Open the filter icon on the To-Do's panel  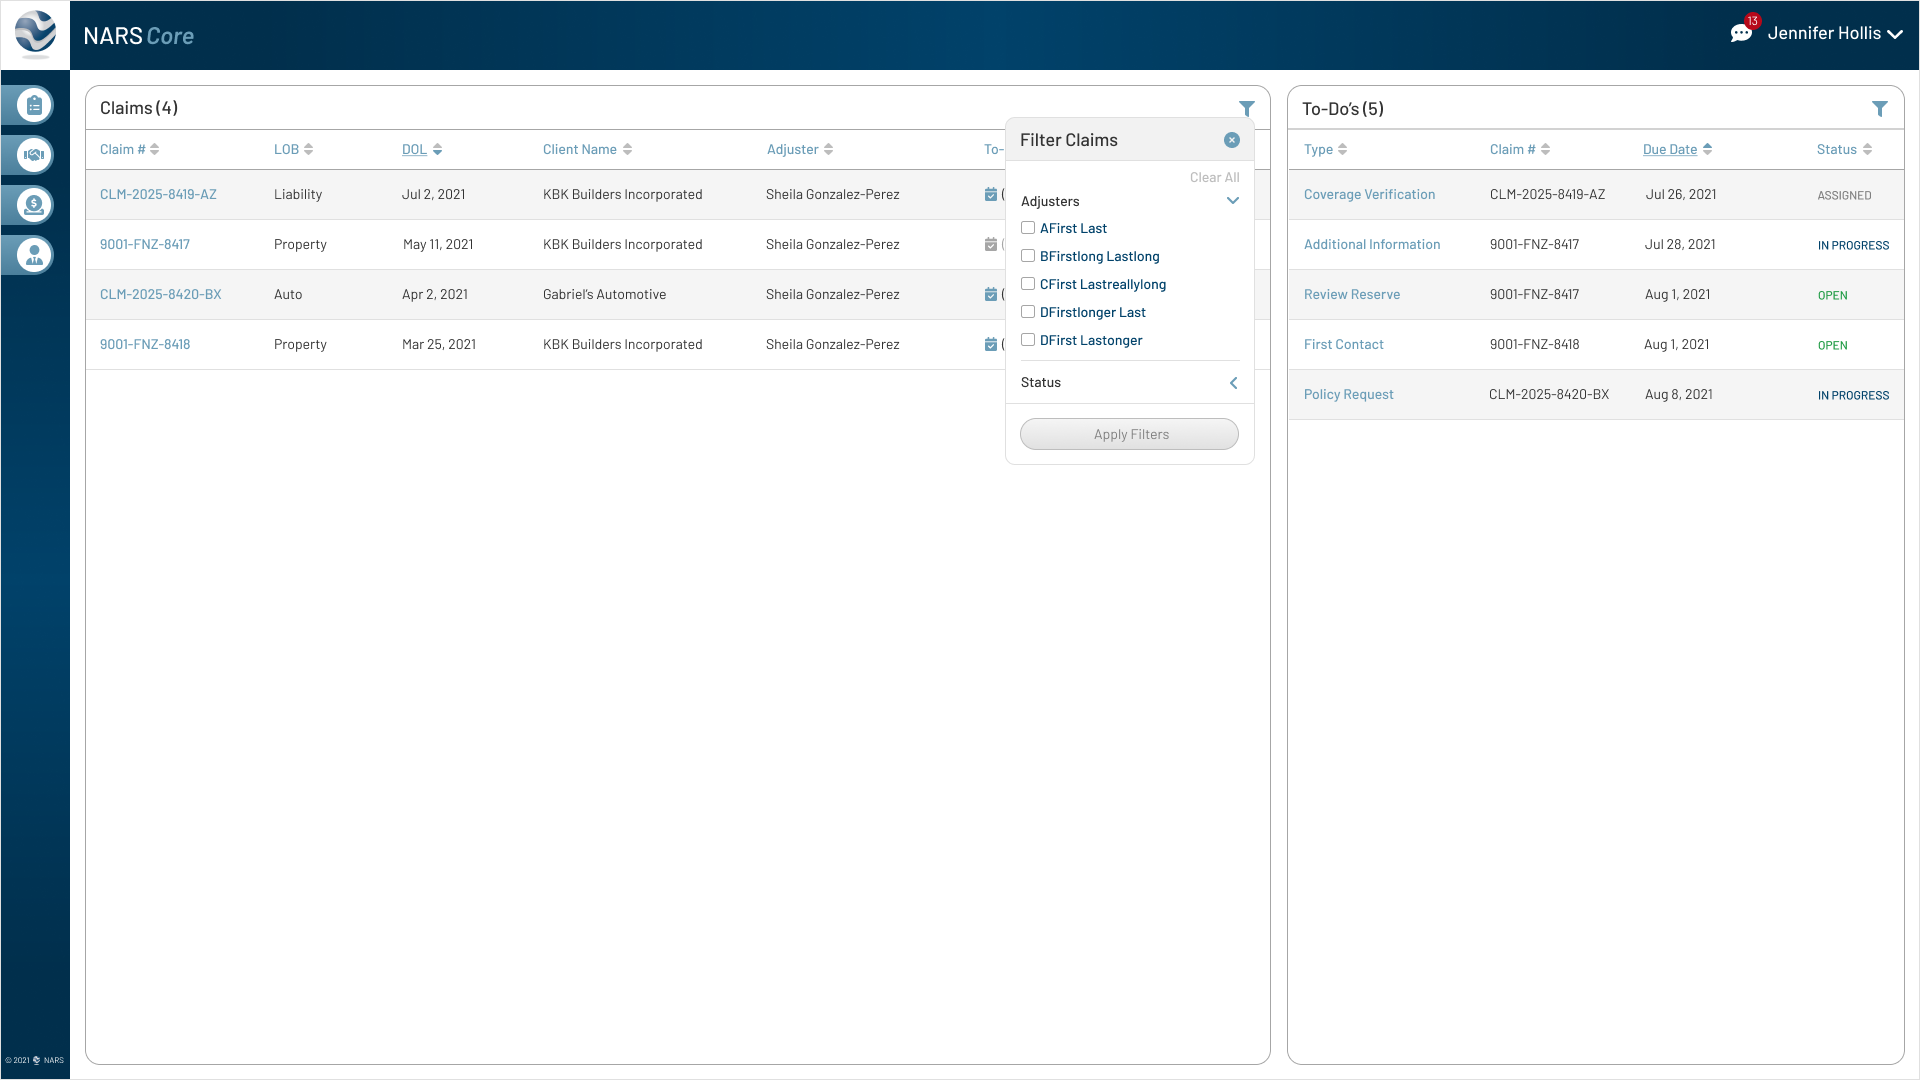[x=1881, y=108]
